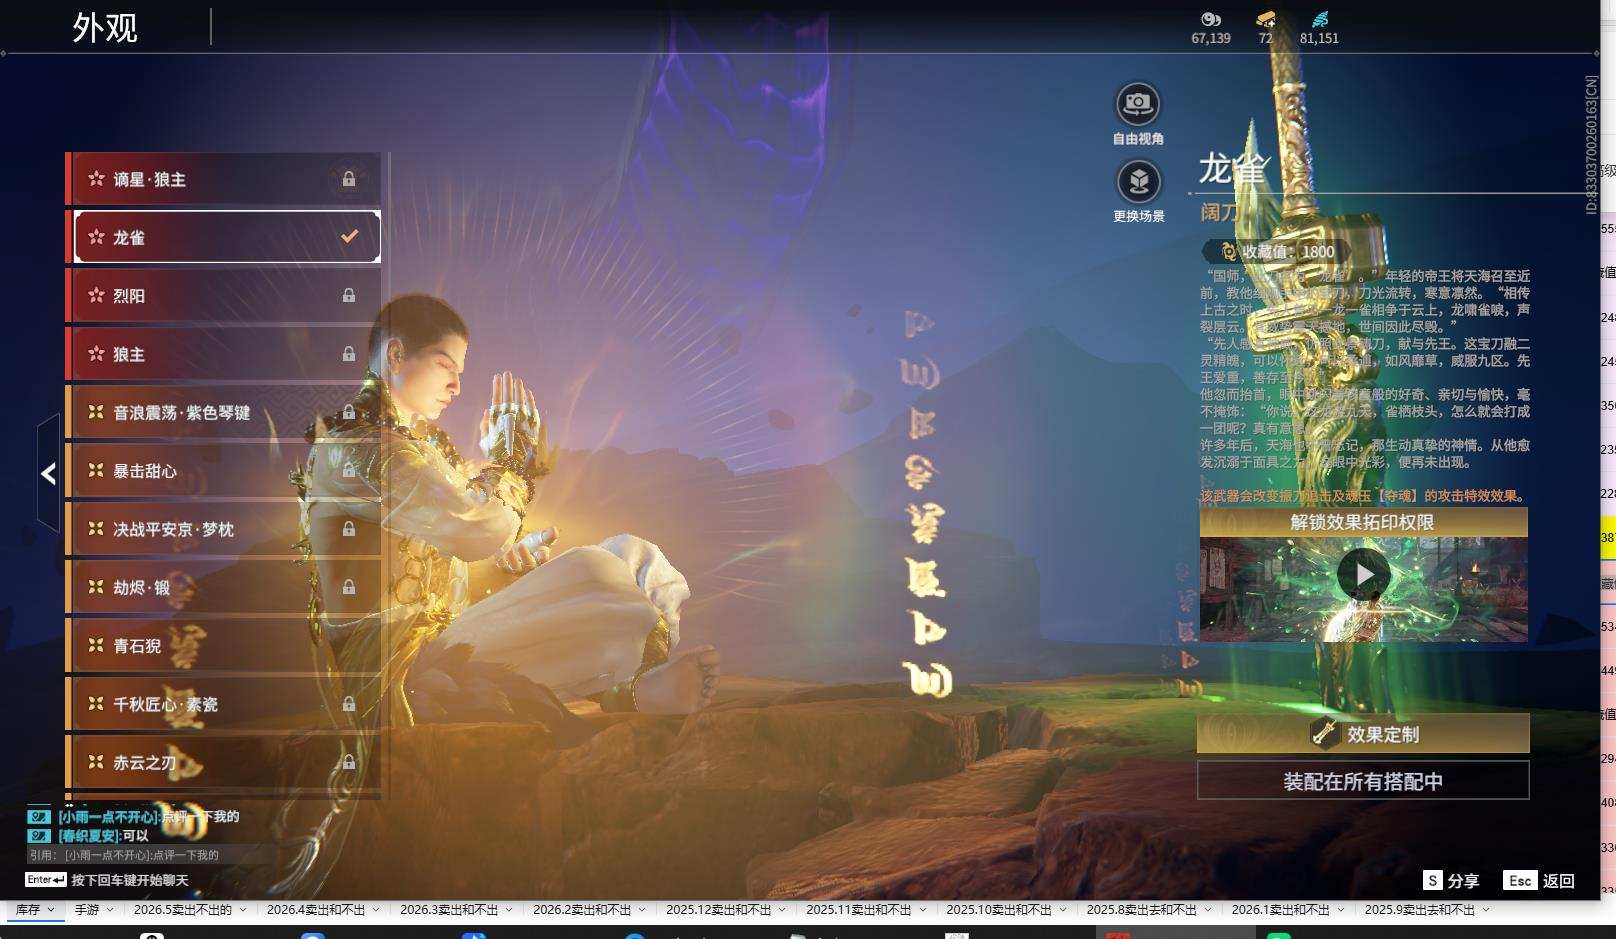The image size is (1616, 939).
Task: Open dropdown arrow on 2026.3卖出和不出 tab
Action: pos(509,910)
